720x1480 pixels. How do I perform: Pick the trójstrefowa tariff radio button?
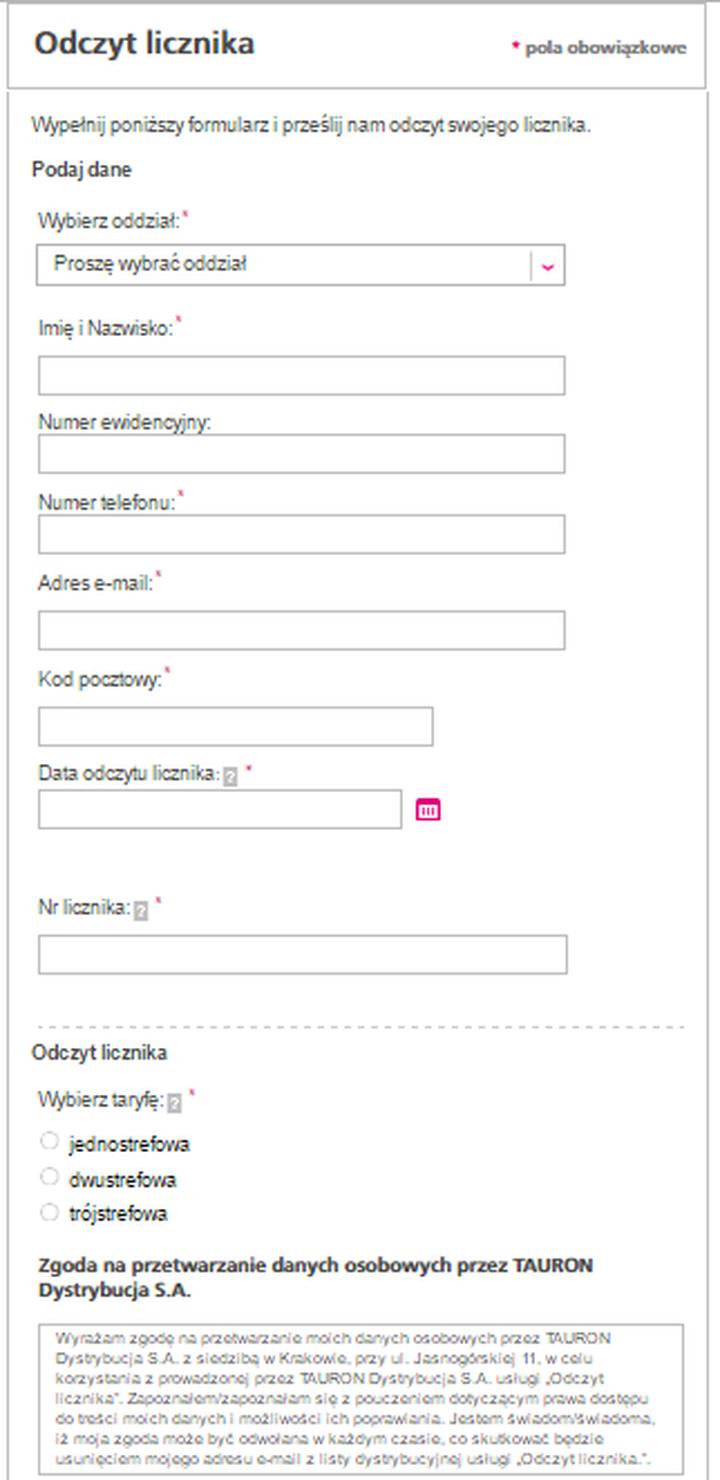coord(49,1213)
